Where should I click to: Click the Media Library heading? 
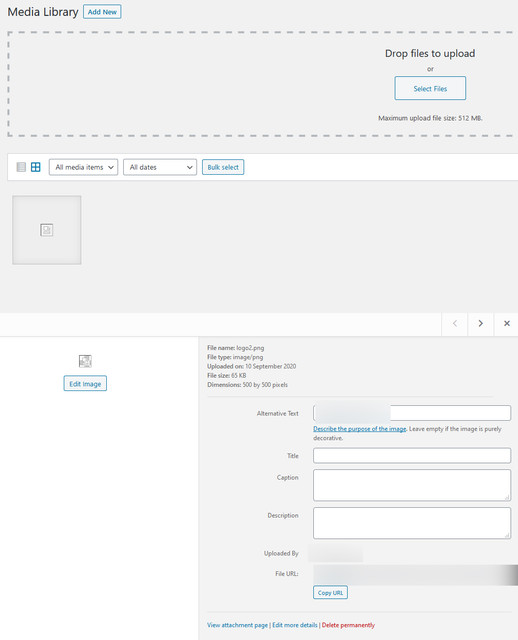coord(43,12)
